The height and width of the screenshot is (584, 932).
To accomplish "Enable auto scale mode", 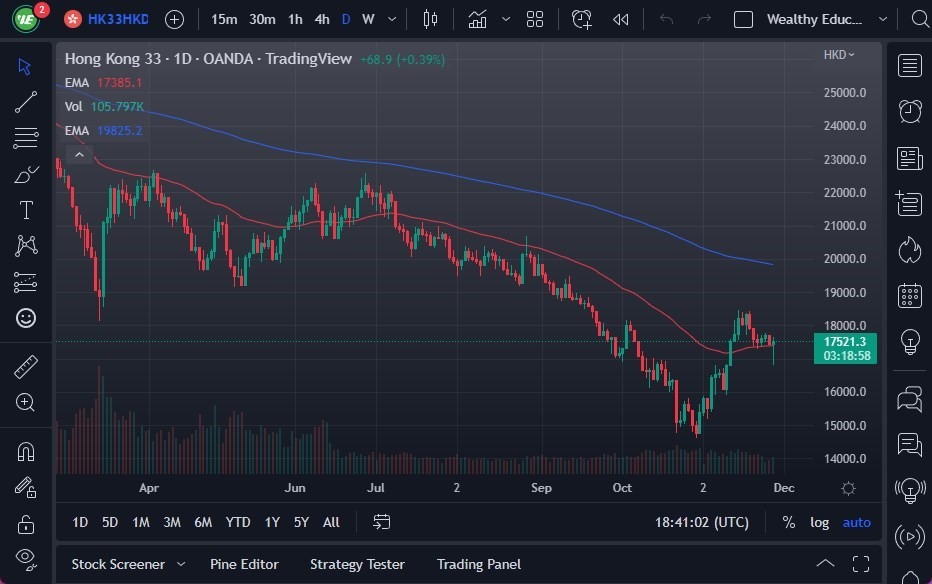I will pos(856,522).
